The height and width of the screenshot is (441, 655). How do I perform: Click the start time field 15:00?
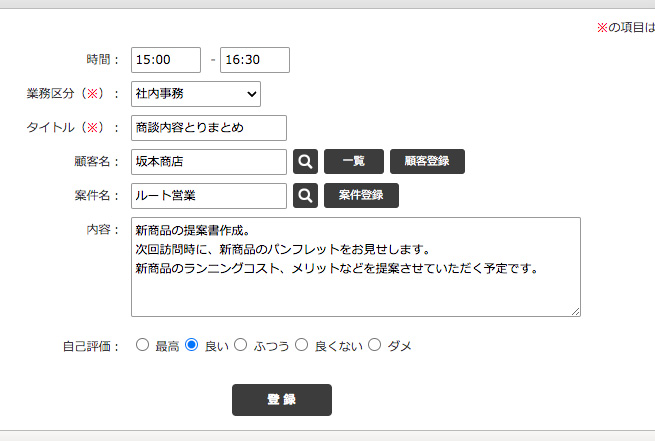[166, 60]
